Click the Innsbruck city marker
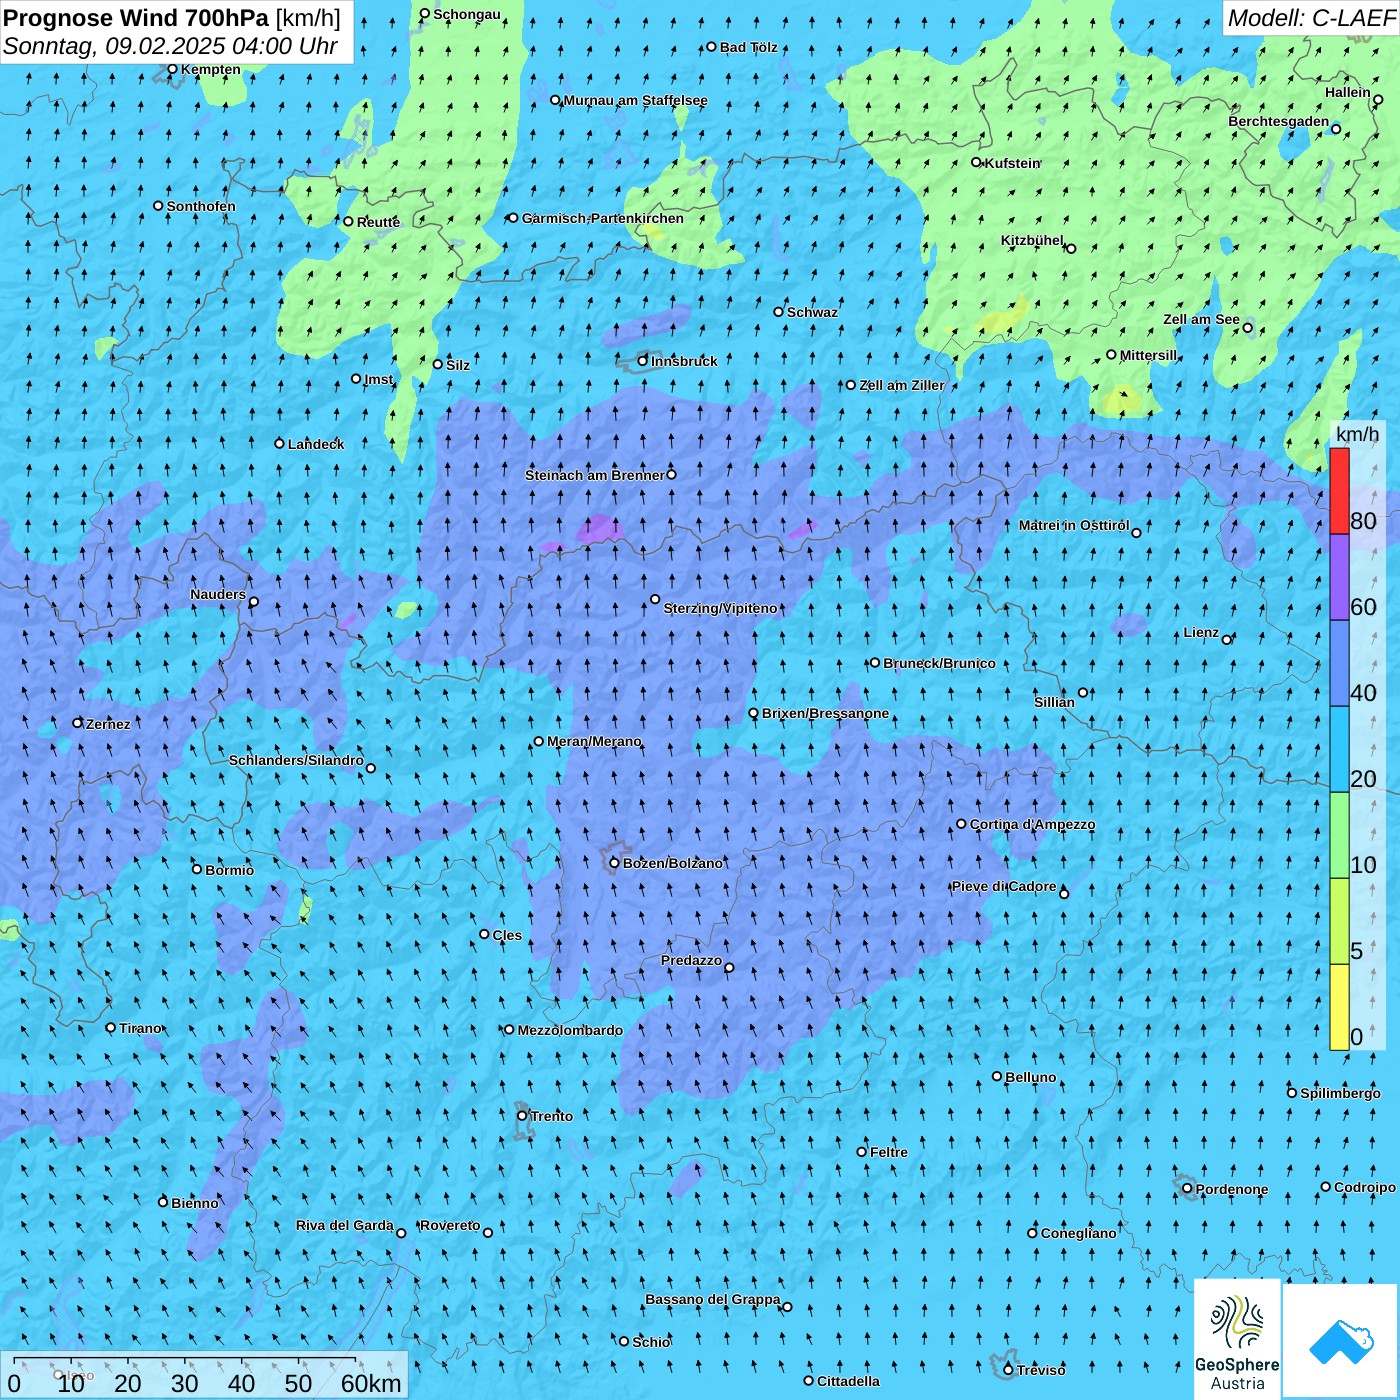 tap(643, 361)
